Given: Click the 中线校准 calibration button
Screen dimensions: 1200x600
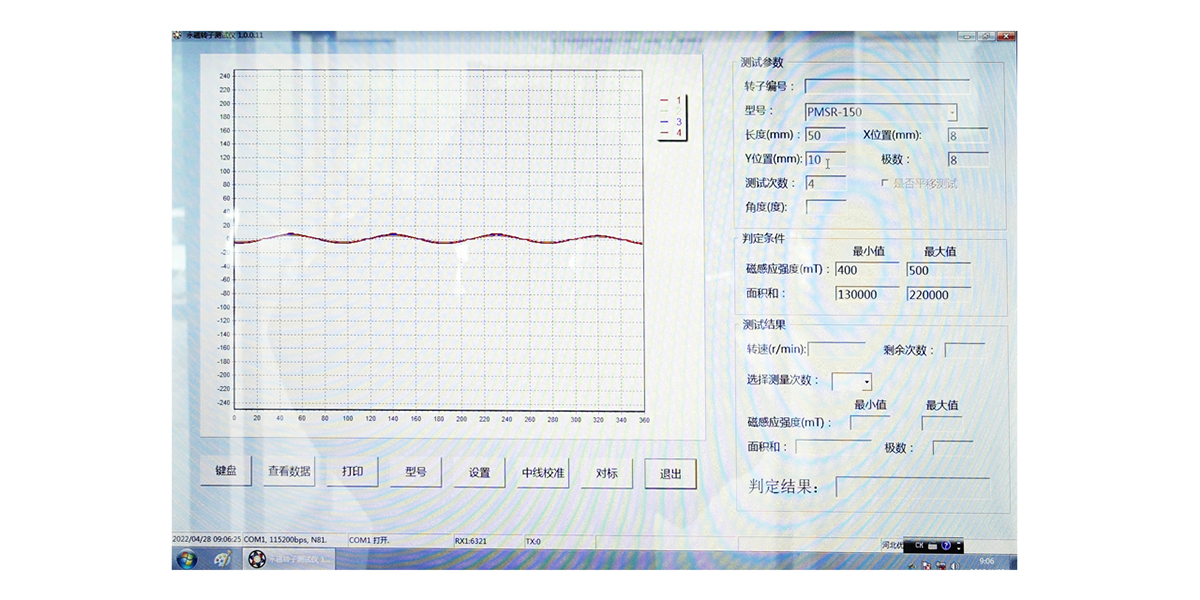Looking at the screenshot, I should pos(543,473).
